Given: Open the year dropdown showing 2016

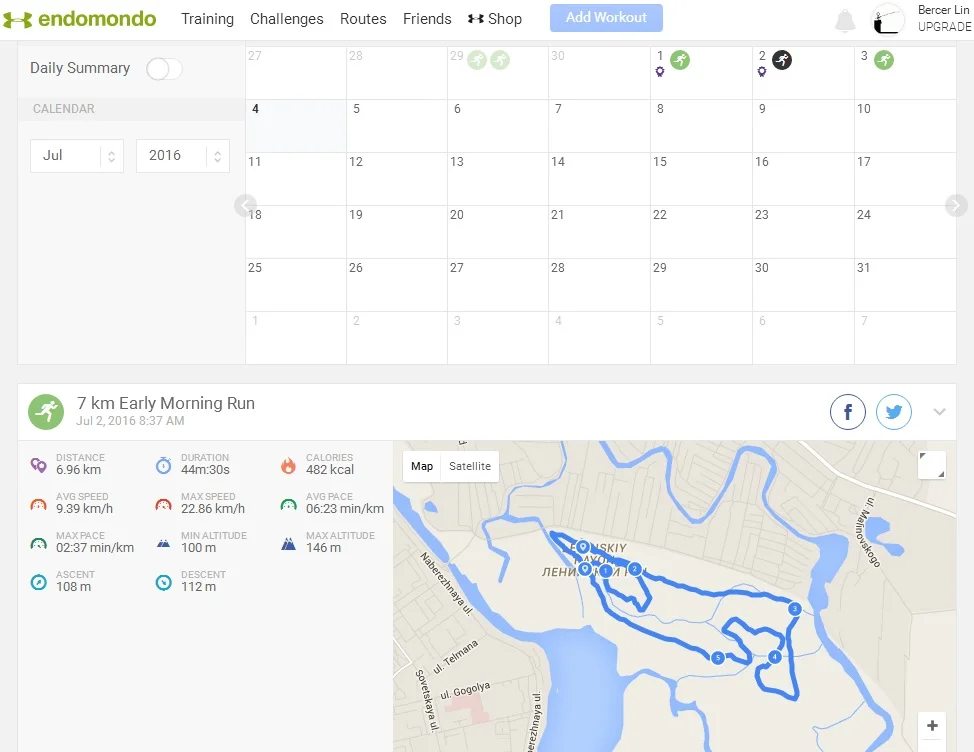Looking at the screenshot, I should 183,156.
